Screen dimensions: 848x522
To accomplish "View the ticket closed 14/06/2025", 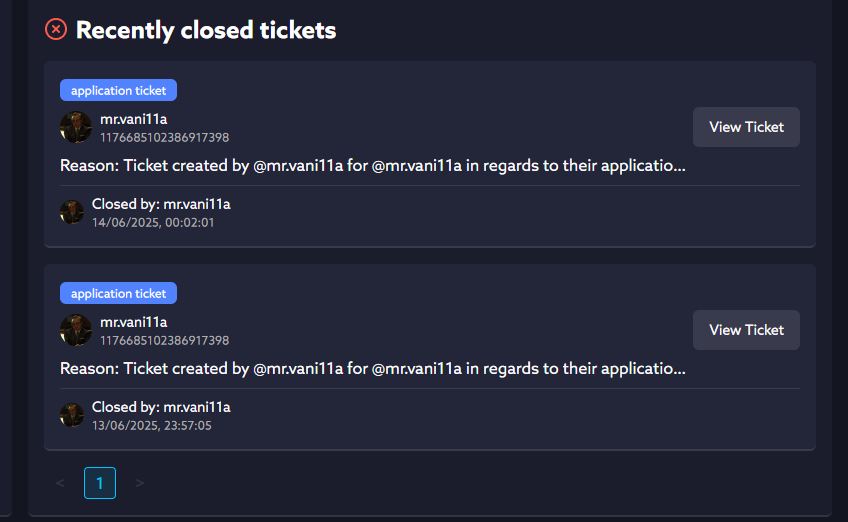I will [746, 127].
